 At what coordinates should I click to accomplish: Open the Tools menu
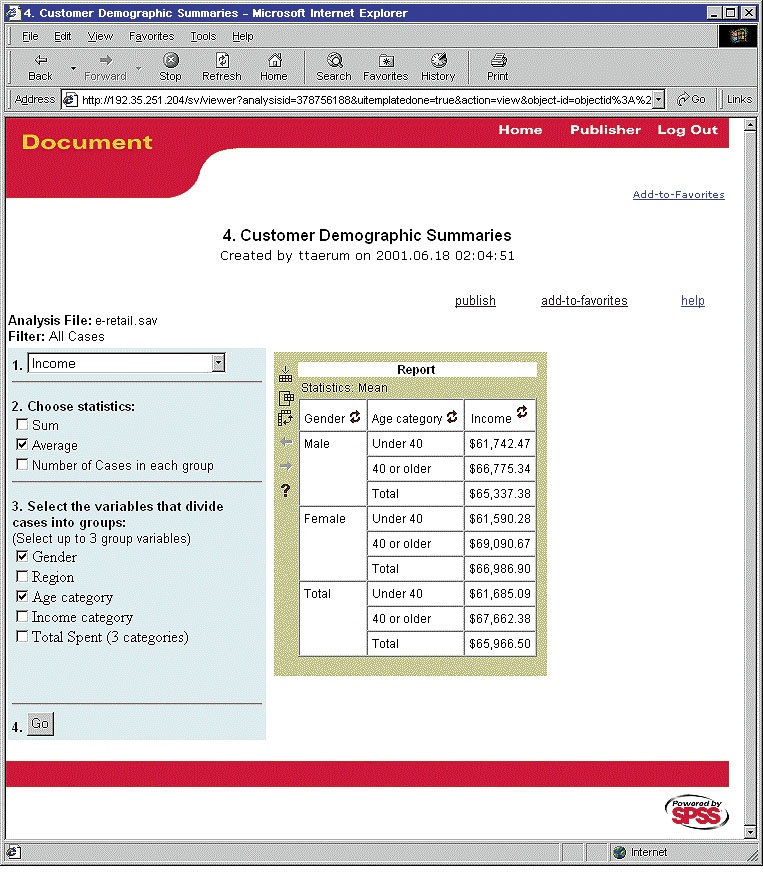click(x=203, y=36)
